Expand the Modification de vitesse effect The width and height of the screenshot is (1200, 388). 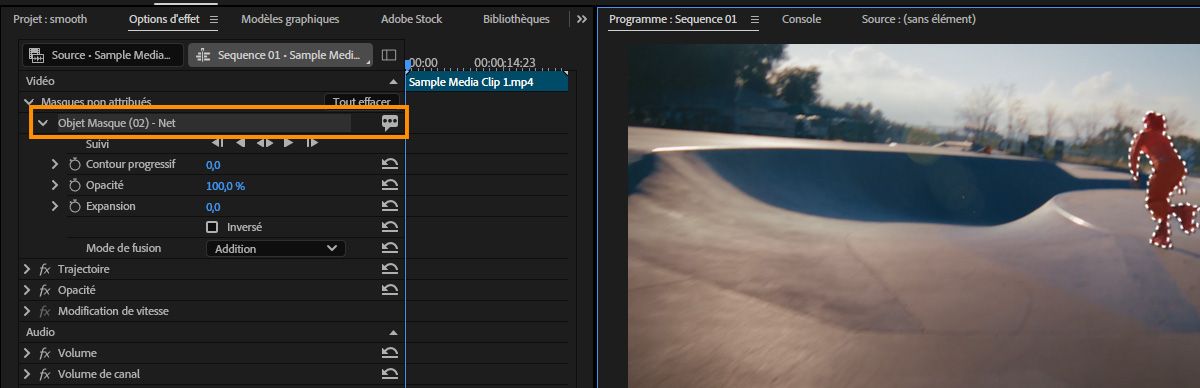(x=27, y=311)
